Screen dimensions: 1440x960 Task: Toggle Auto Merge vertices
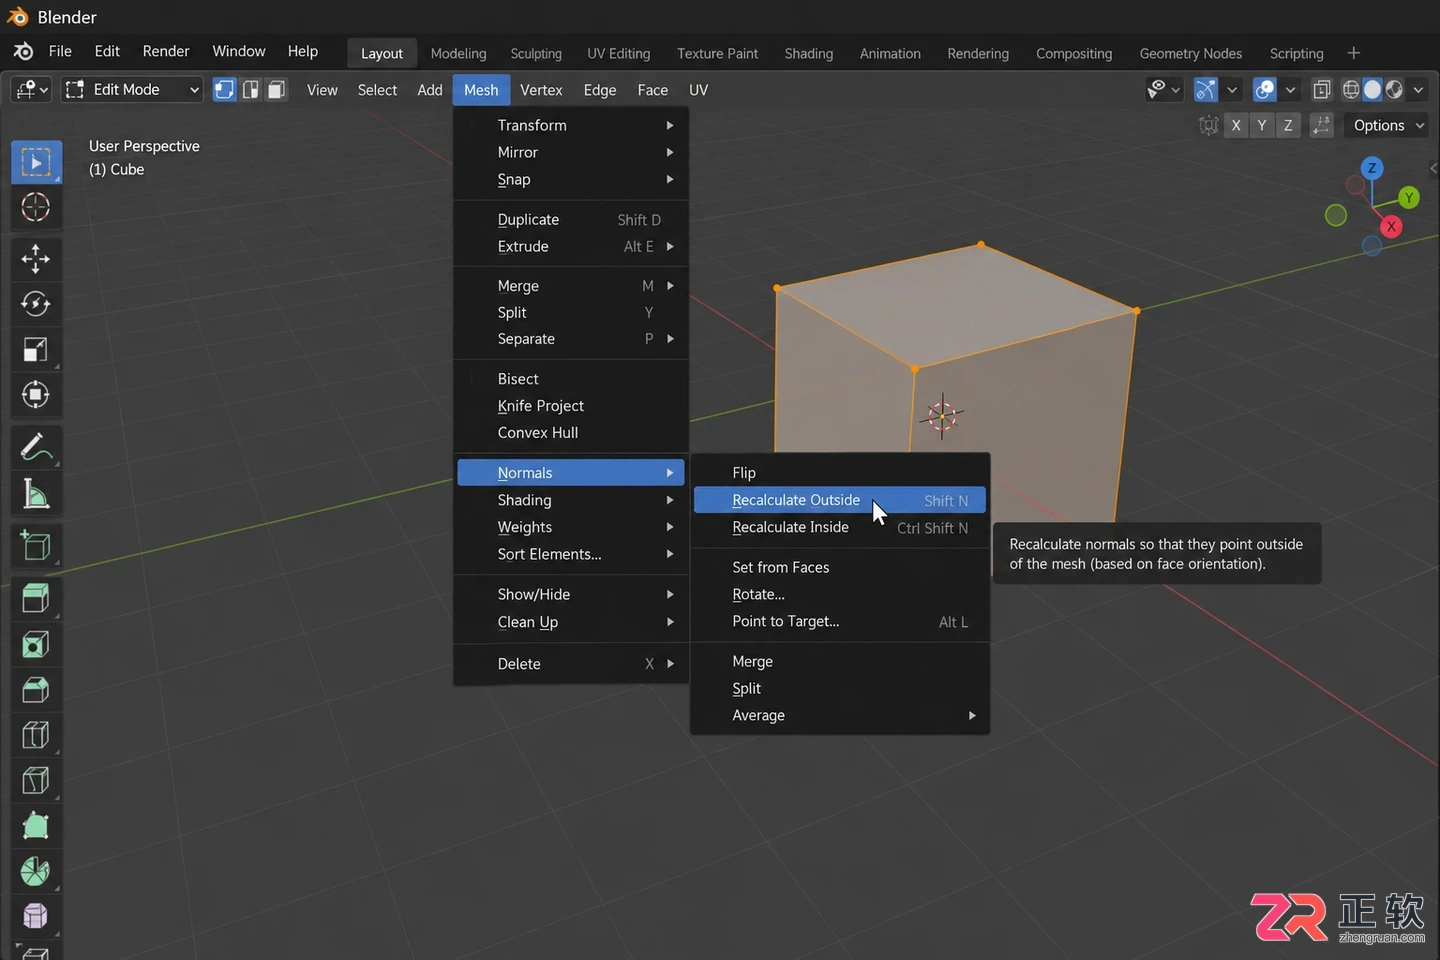[1322, 126]
